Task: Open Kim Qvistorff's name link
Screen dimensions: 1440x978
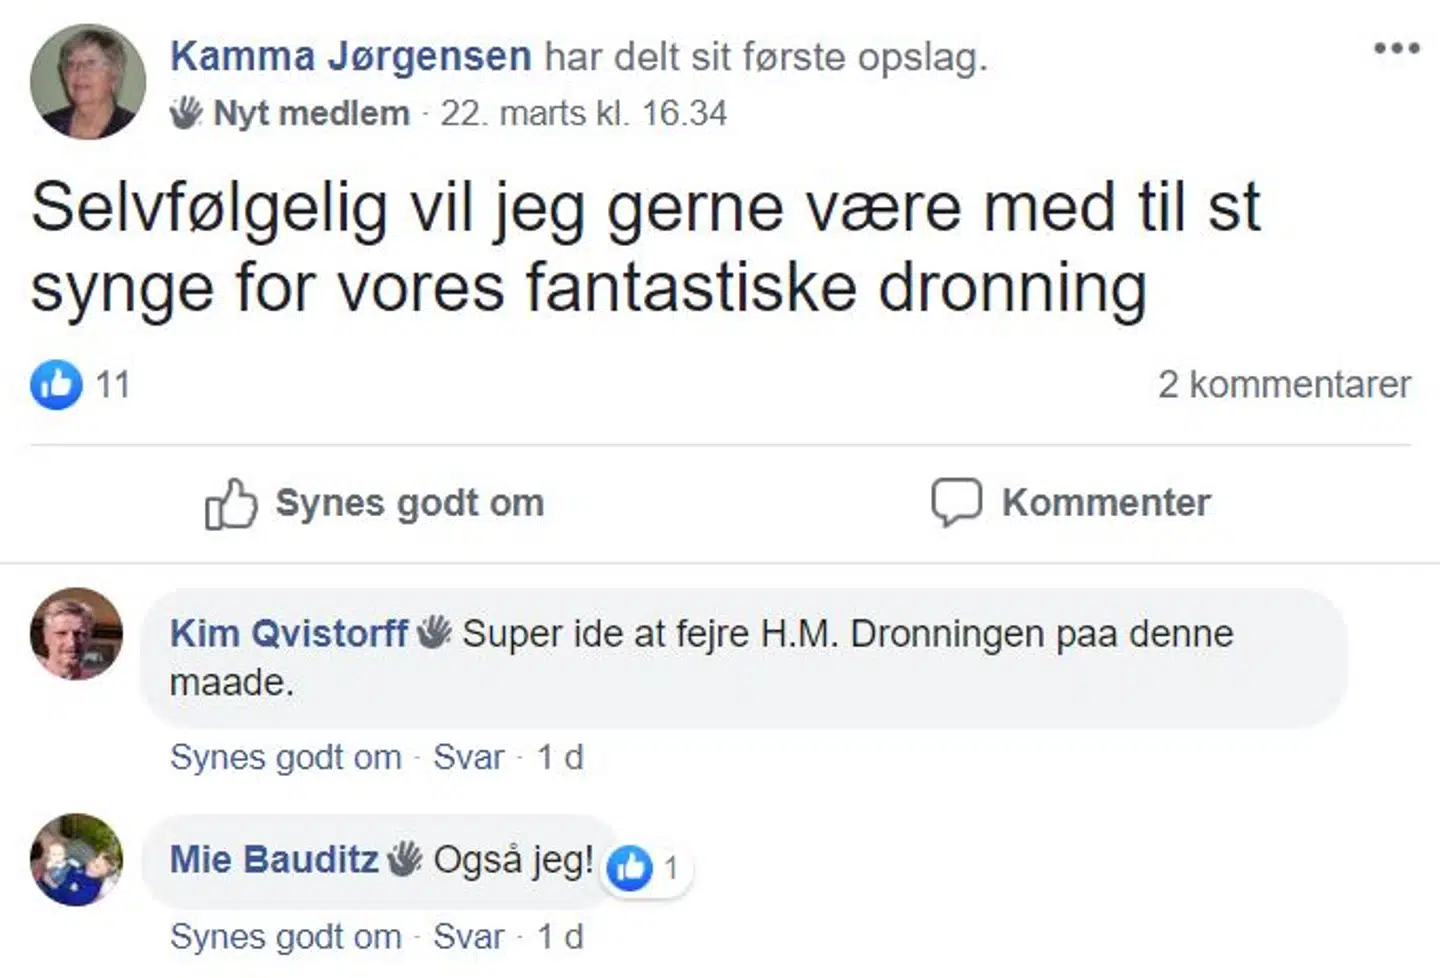Action: pyautogui.click(x=288, y=633)
